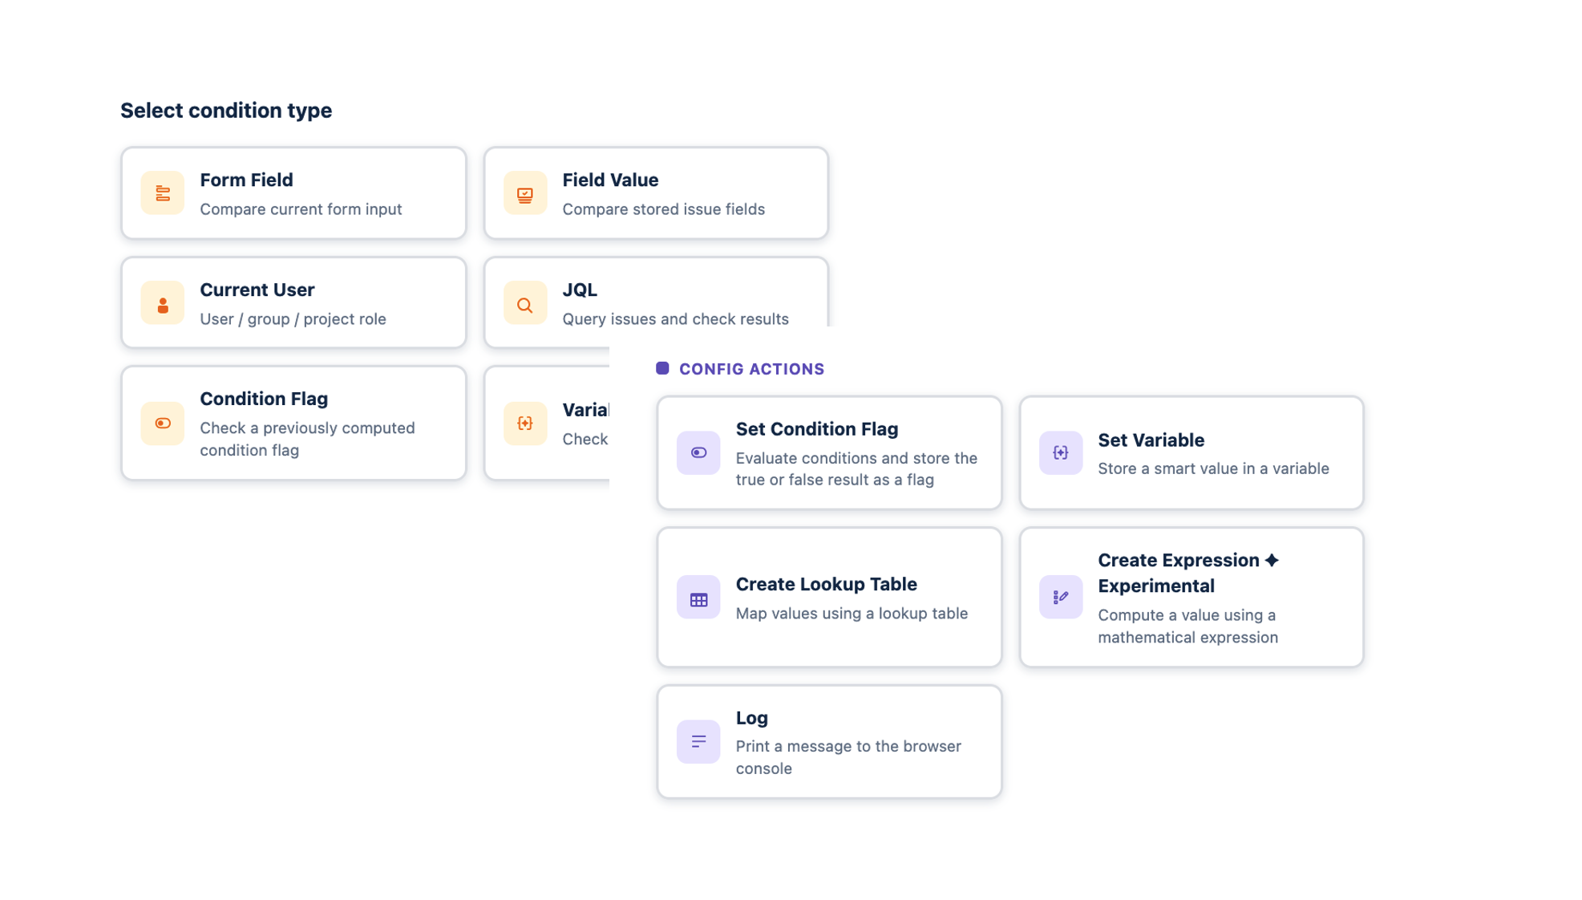Choose the Current User condition
The image size is (1582, 900).
[293, 303]
